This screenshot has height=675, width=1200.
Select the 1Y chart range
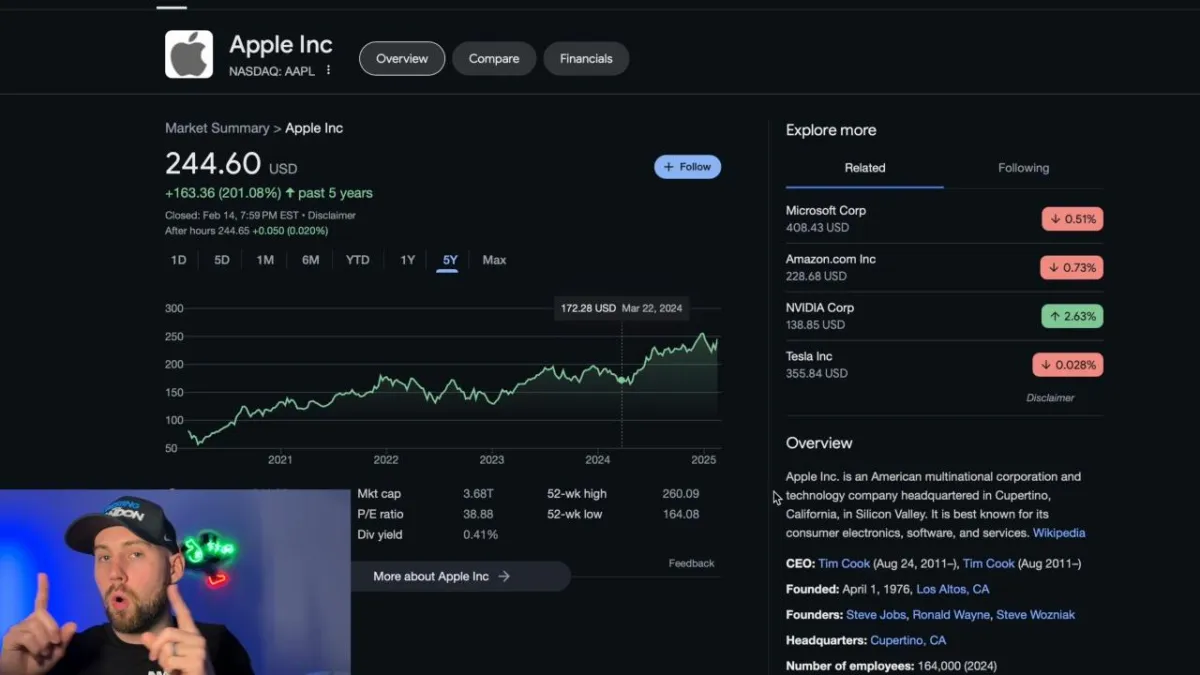(x=408, y=260)
